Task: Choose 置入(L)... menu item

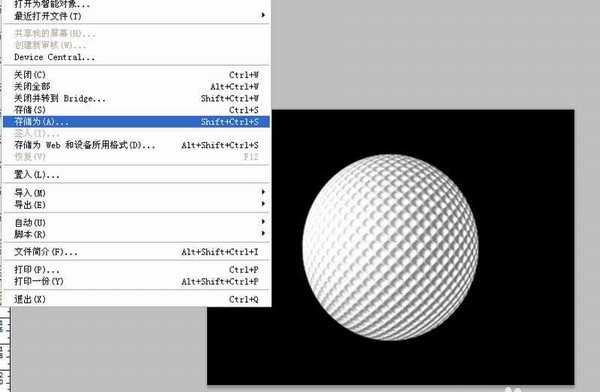Action: coord(136,175)
